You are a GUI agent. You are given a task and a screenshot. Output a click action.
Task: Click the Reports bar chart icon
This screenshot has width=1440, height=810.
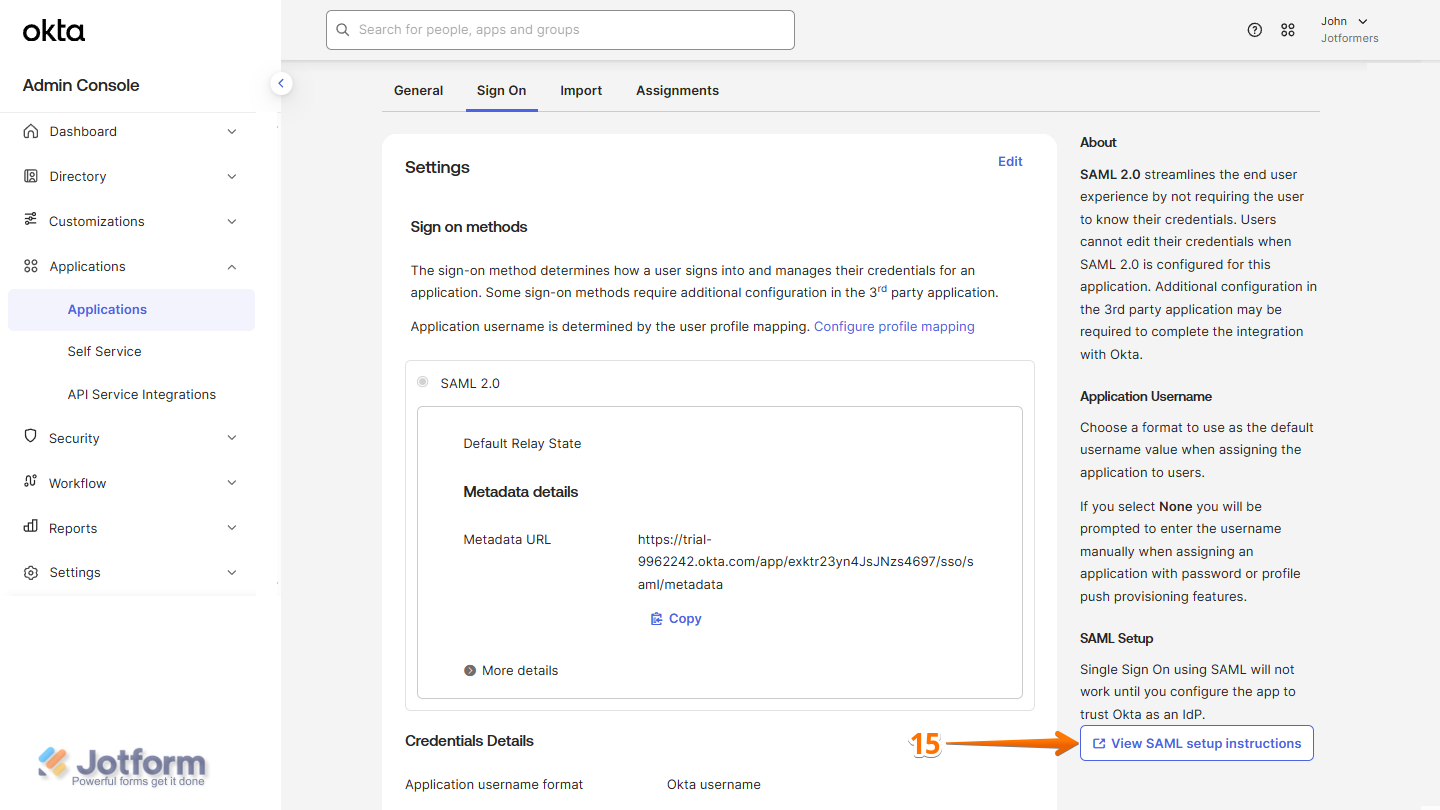31,528
